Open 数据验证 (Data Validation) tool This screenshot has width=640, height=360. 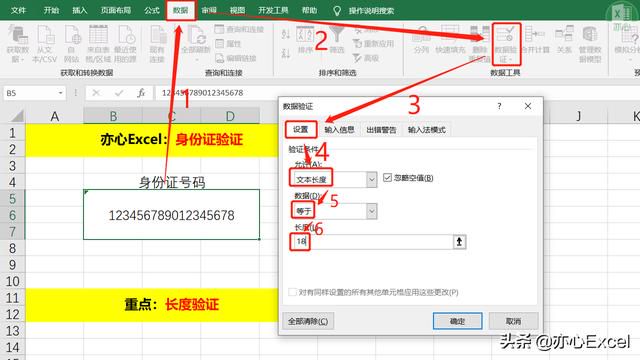(x=506, y=44)
